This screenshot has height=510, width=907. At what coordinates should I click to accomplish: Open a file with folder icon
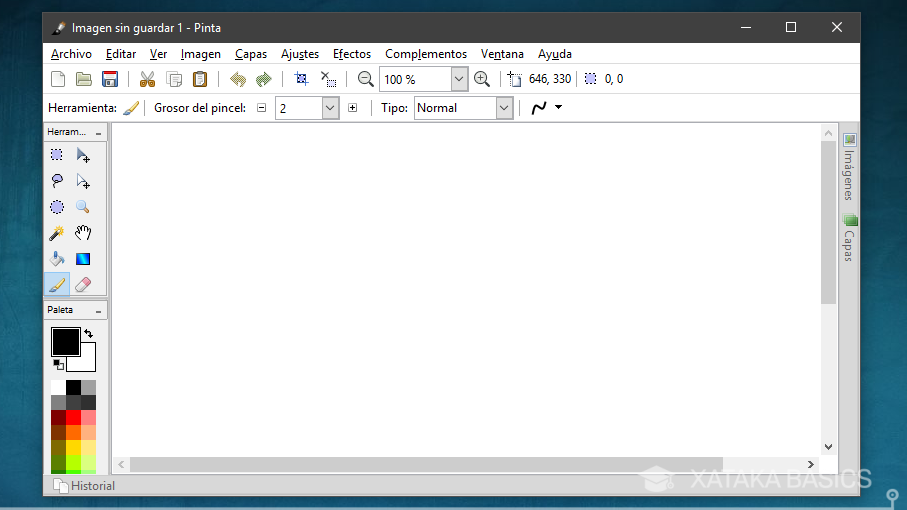pos(84,79)
